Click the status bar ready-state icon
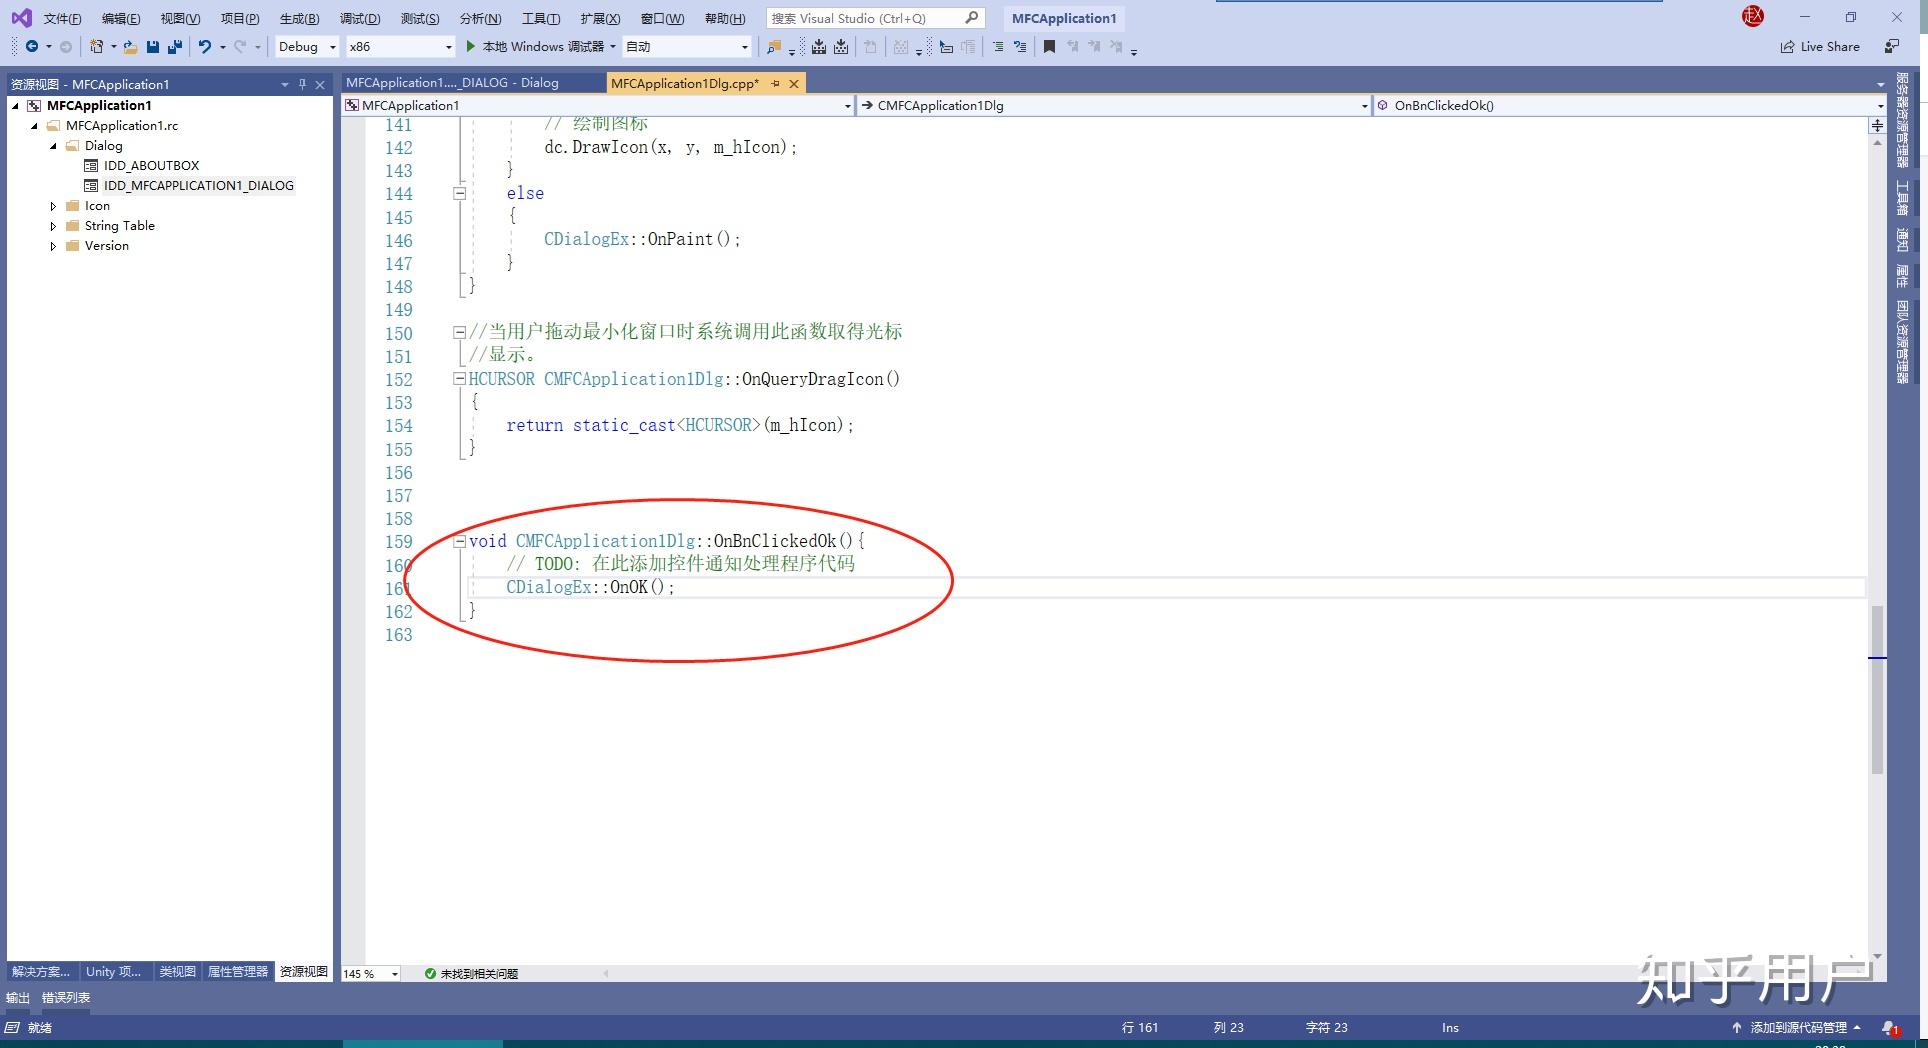 click(13, 1027)
